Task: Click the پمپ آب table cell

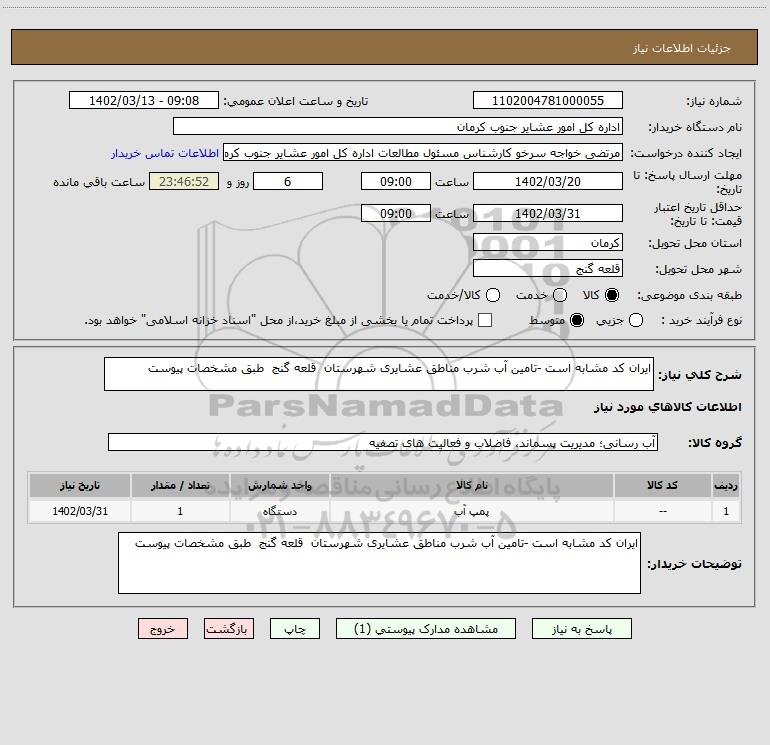Action: tap(471, 511)
